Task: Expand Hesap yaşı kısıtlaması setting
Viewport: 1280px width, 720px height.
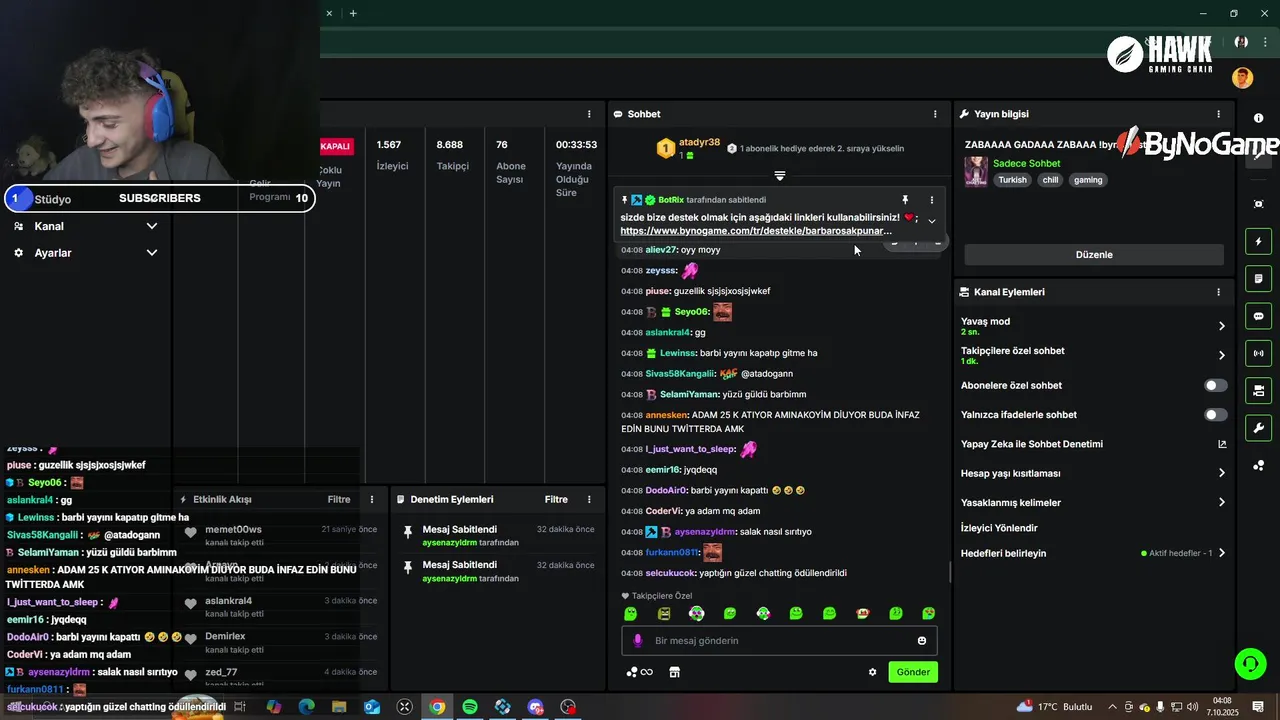Action: 1221,473
